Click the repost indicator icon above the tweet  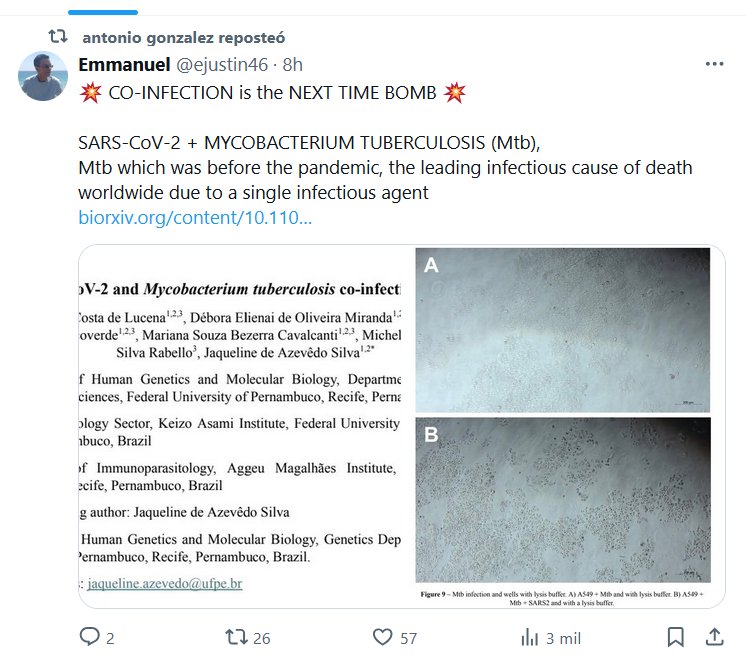click(58, 36)
